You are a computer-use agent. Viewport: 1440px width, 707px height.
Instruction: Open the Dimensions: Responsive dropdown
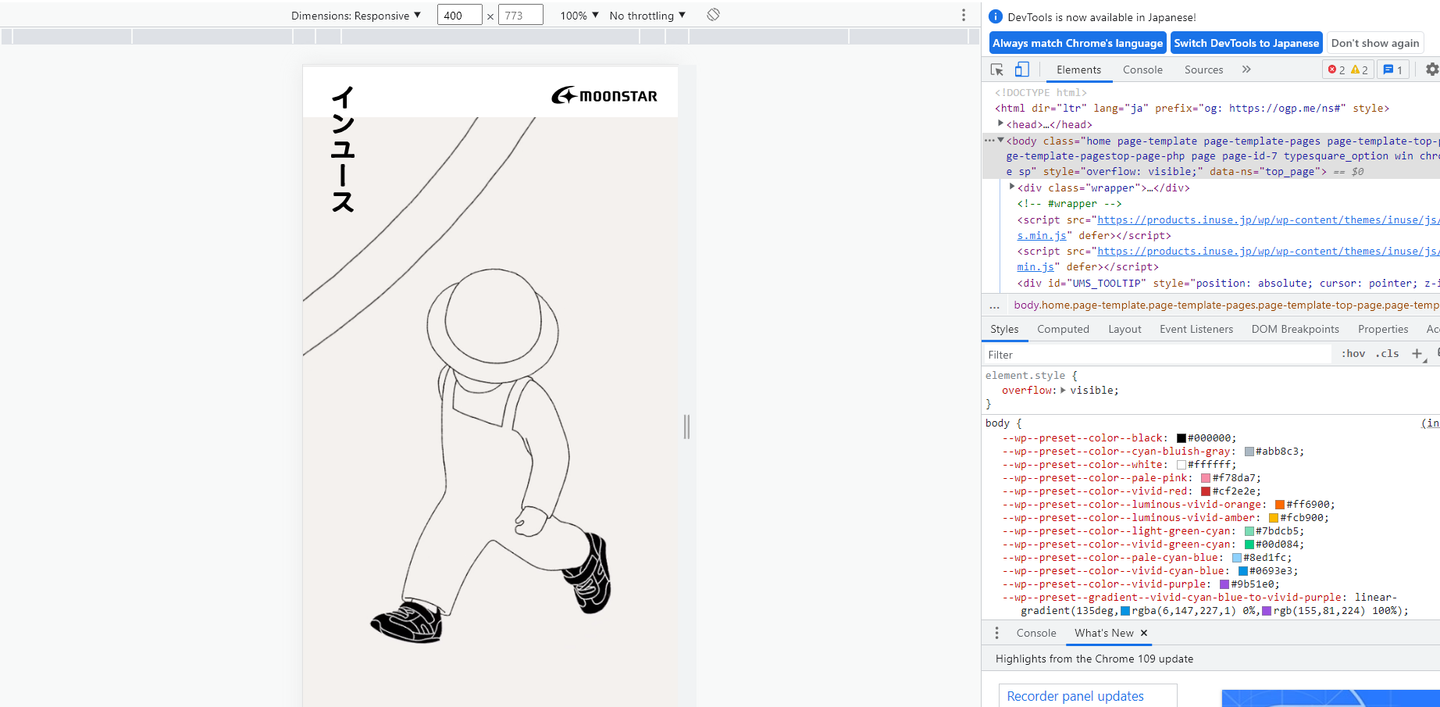tap(356, 15)
